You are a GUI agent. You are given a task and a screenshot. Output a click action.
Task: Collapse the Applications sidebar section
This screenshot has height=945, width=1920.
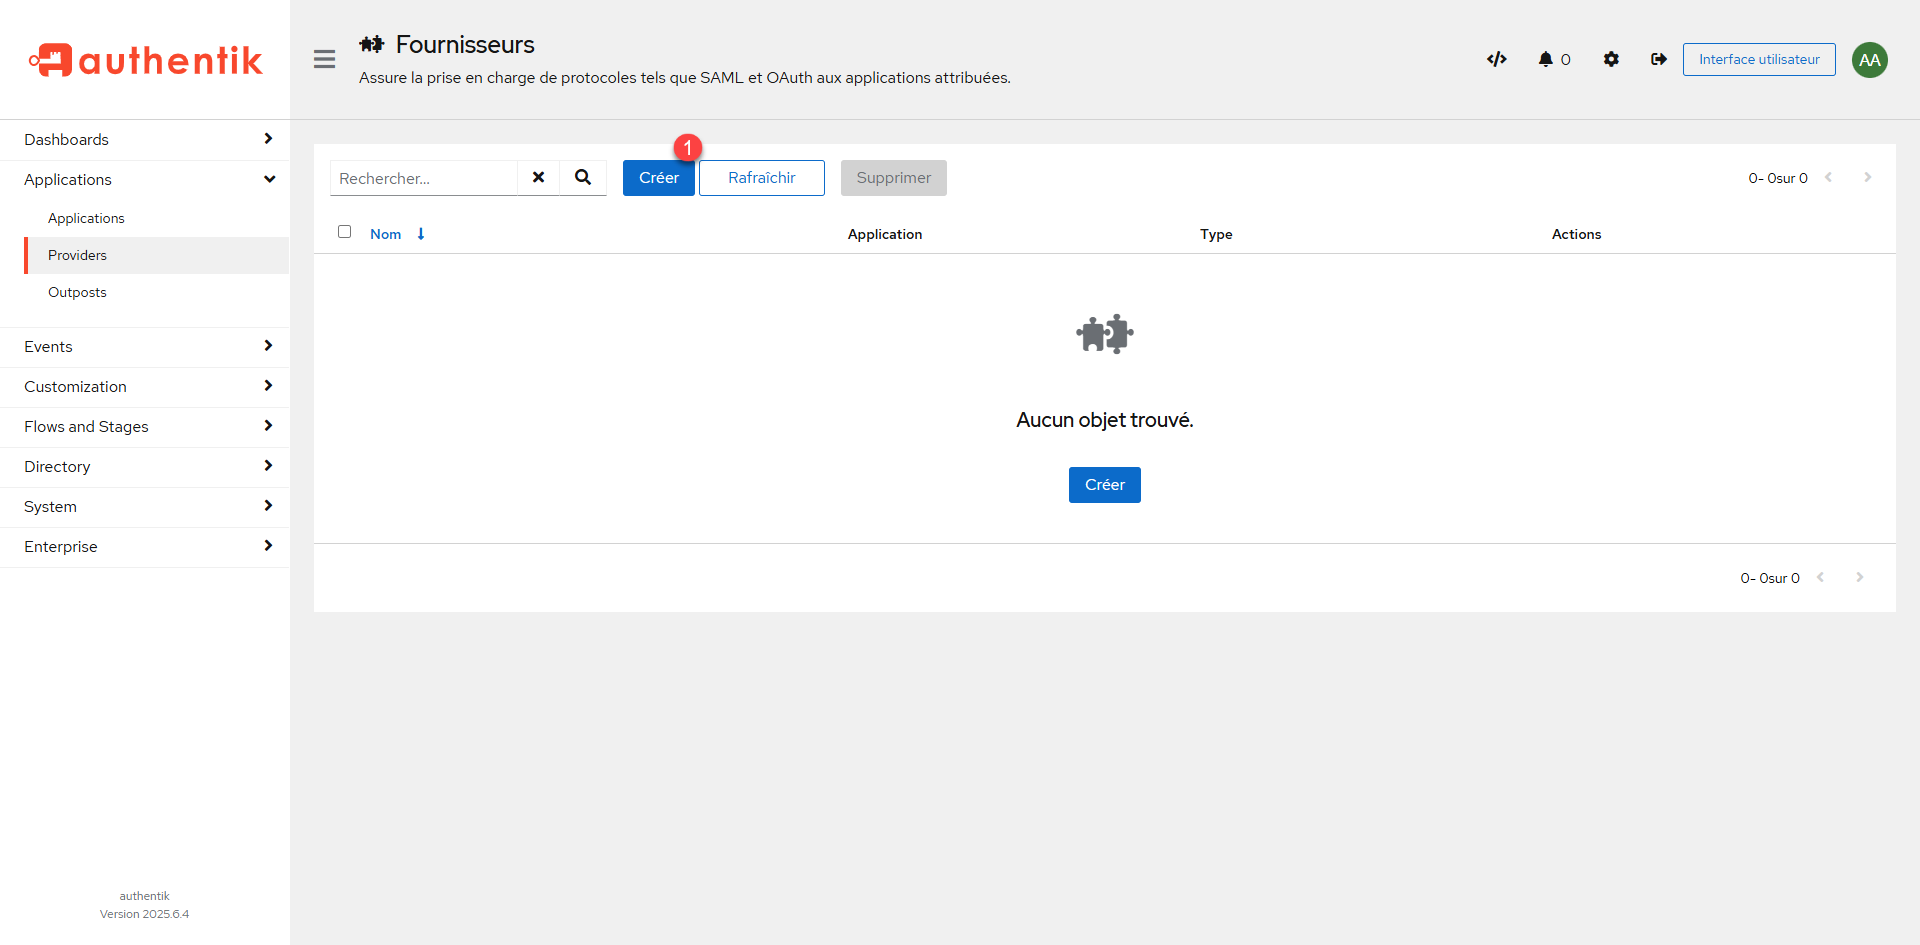tap(145, 180)
